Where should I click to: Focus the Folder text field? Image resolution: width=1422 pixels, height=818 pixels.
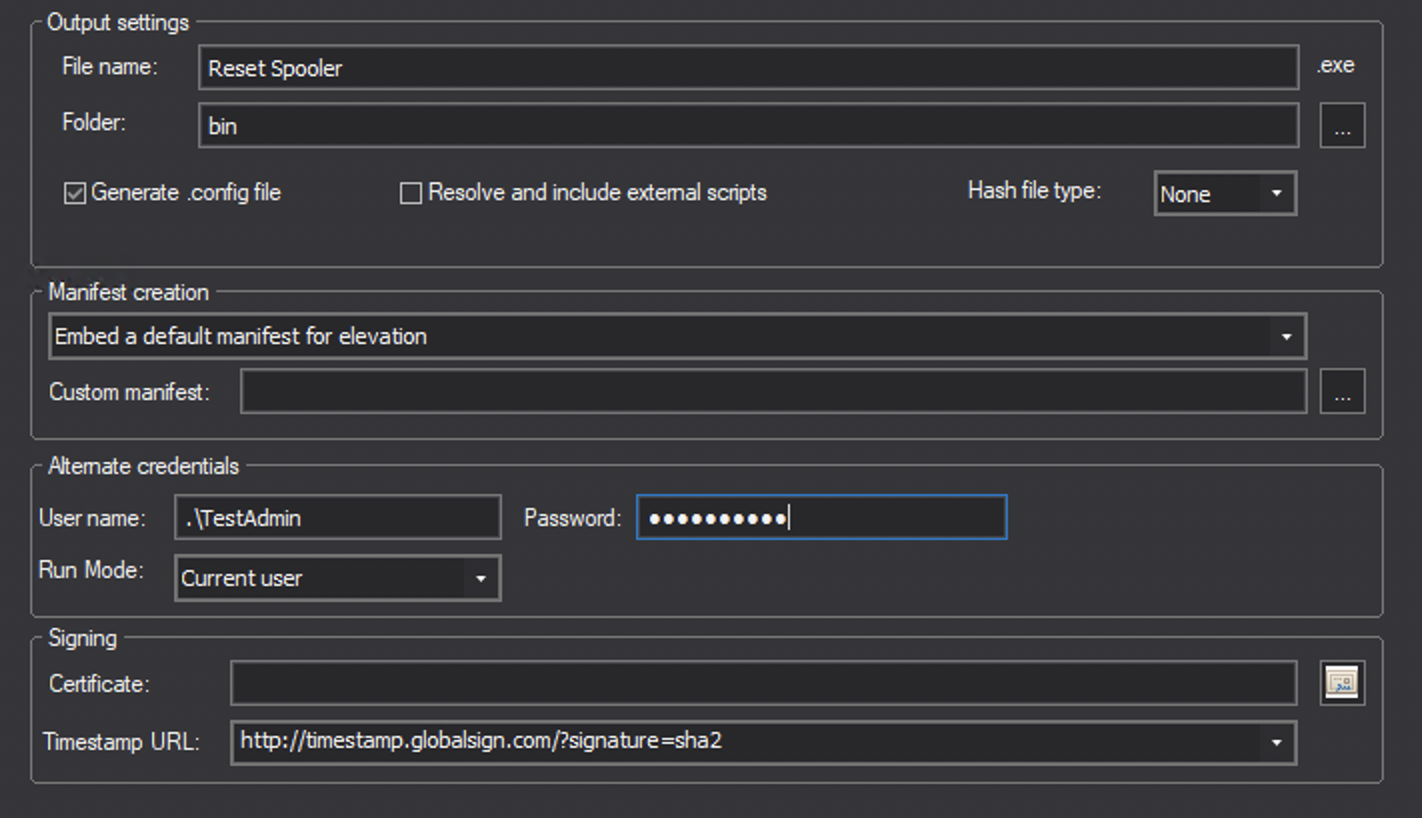pyautogui.click(x=748, y=125)
